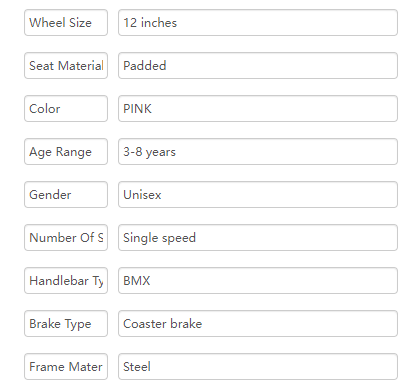Focus the Brake Type name field

(66, 324)
